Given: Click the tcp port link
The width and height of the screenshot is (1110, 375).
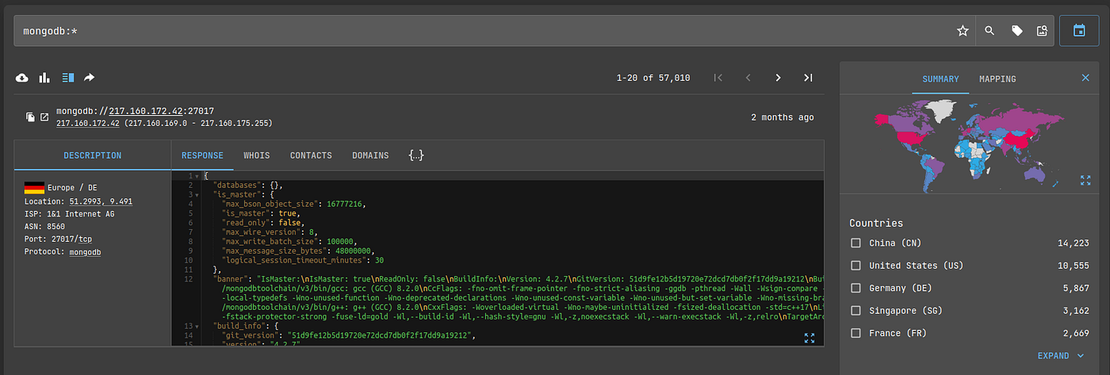Looking at the screenshot, I should click(x=84, y=239).
